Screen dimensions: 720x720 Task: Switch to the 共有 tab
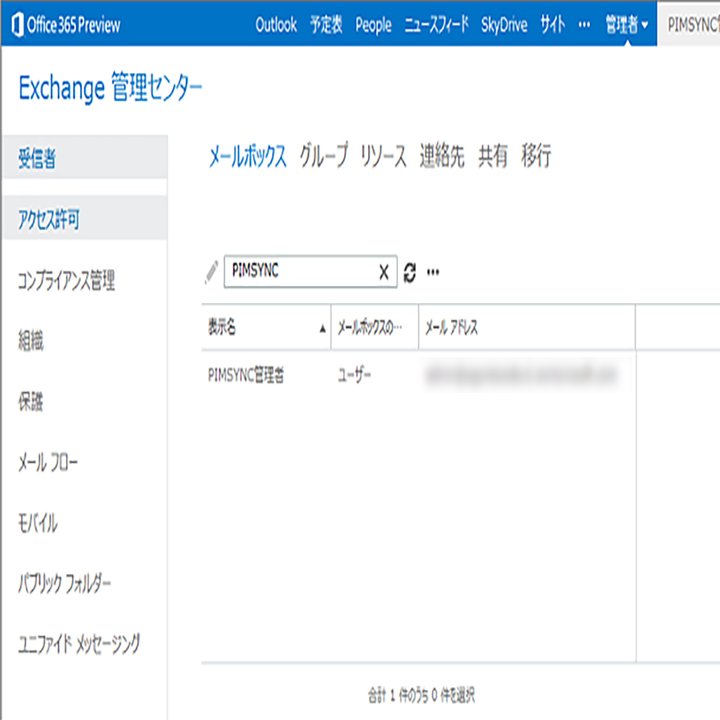click(x=493, y=156)
